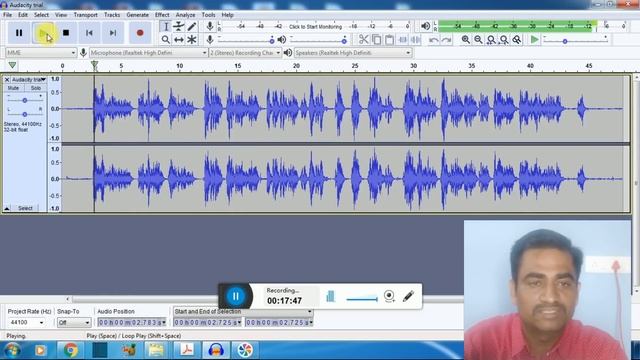The width and height of the screenshot is (640, 360).
Task: Select the Time Shift tool
Action: (178, 40)
